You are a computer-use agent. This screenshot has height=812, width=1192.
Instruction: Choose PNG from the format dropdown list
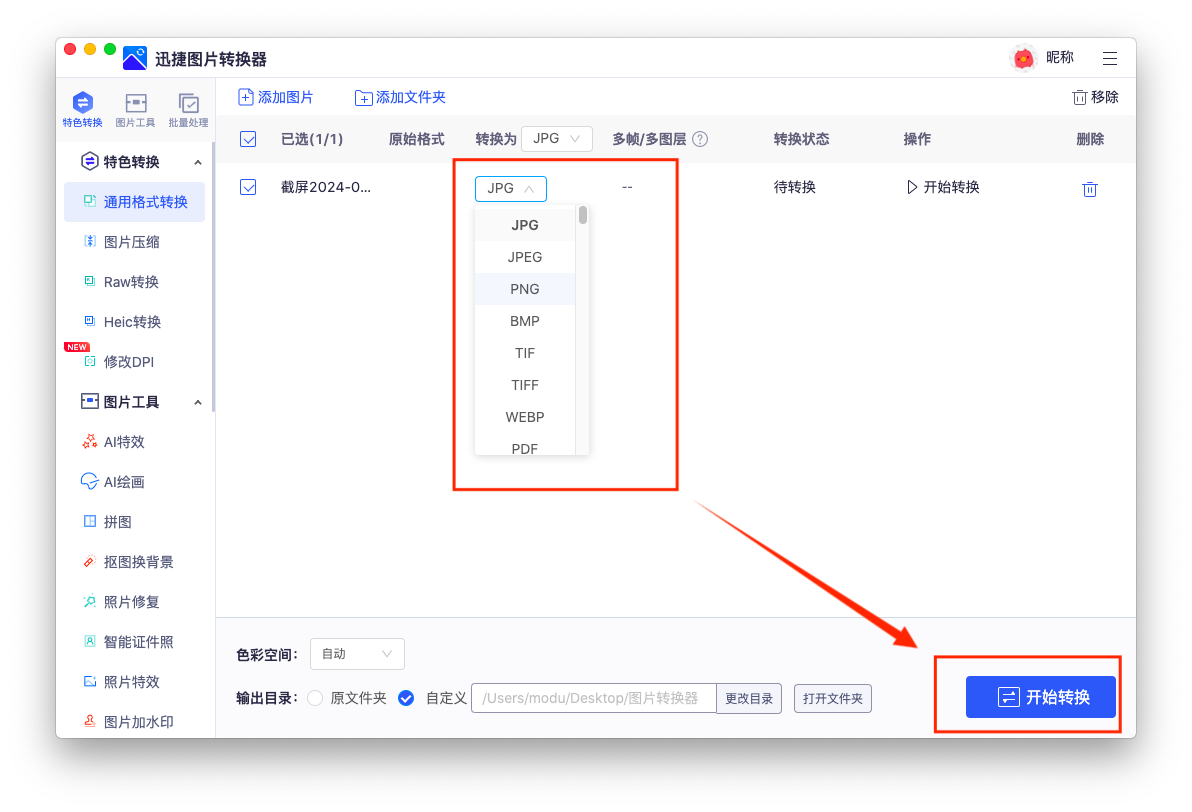524,288
